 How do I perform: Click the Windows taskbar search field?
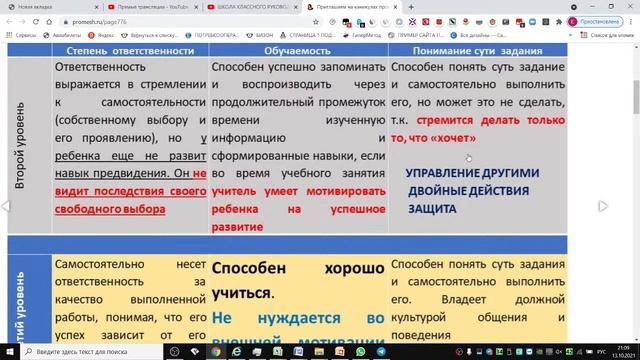(x=91, y=351)
